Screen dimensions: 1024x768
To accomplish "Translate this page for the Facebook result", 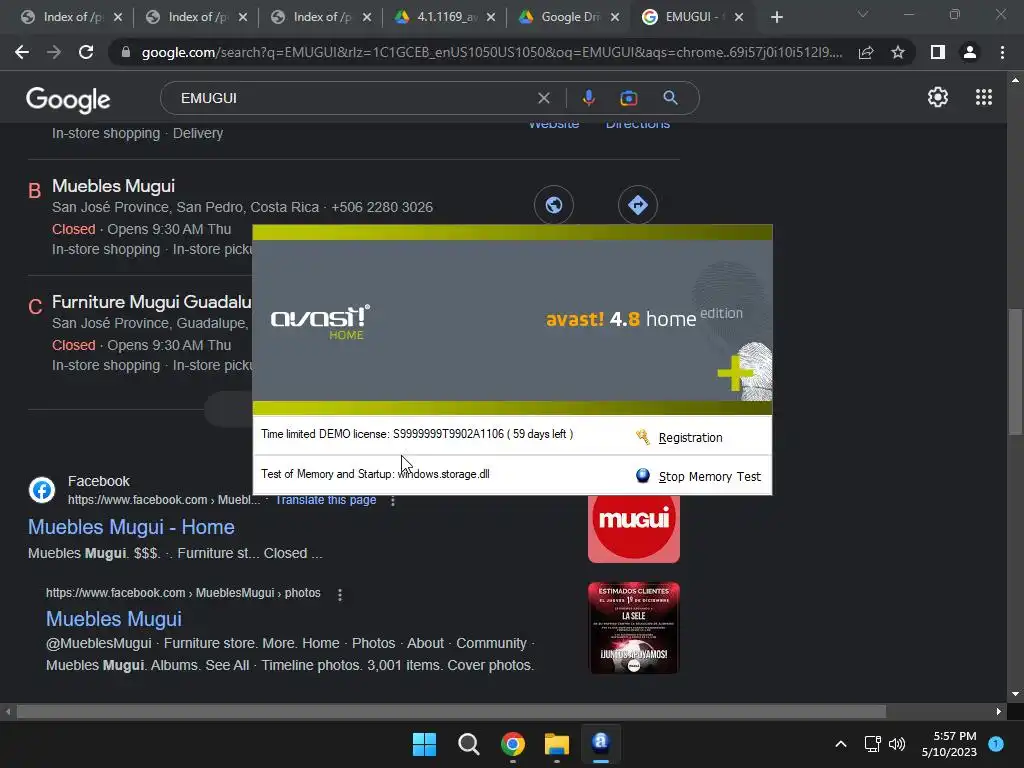I will pyautogui.click(x=325, y=500).
